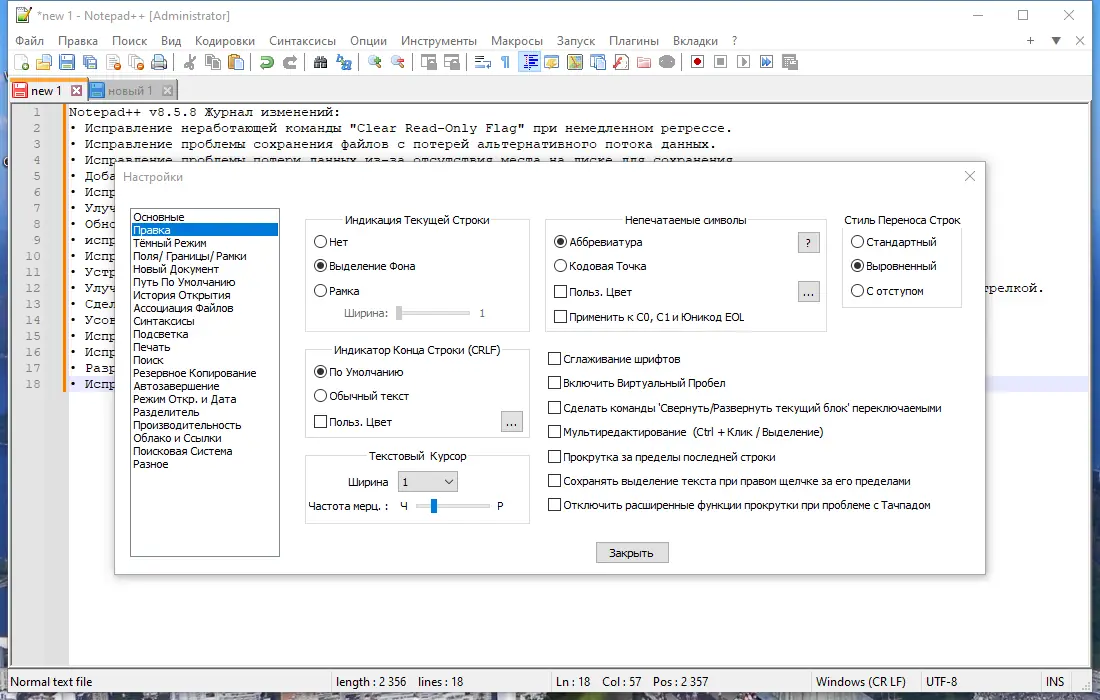Click the Save All toolbar icon
1100x700 pixels.
coord(90,62)
